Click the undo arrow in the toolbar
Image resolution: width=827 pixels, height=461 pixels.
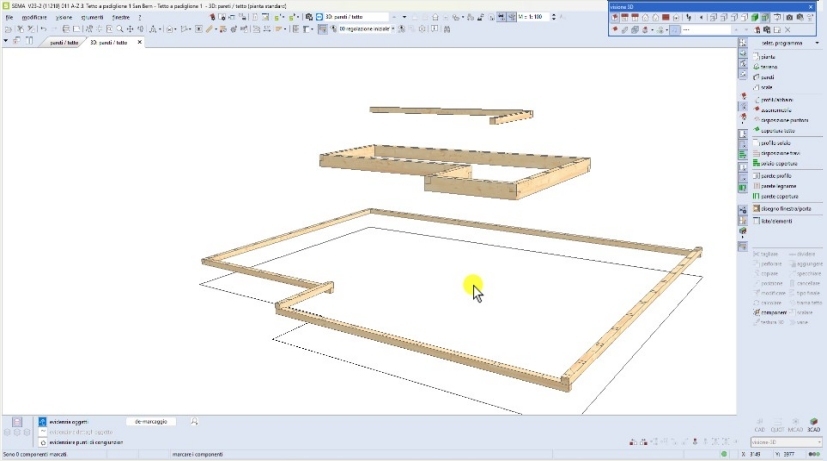tap(44, 30)
